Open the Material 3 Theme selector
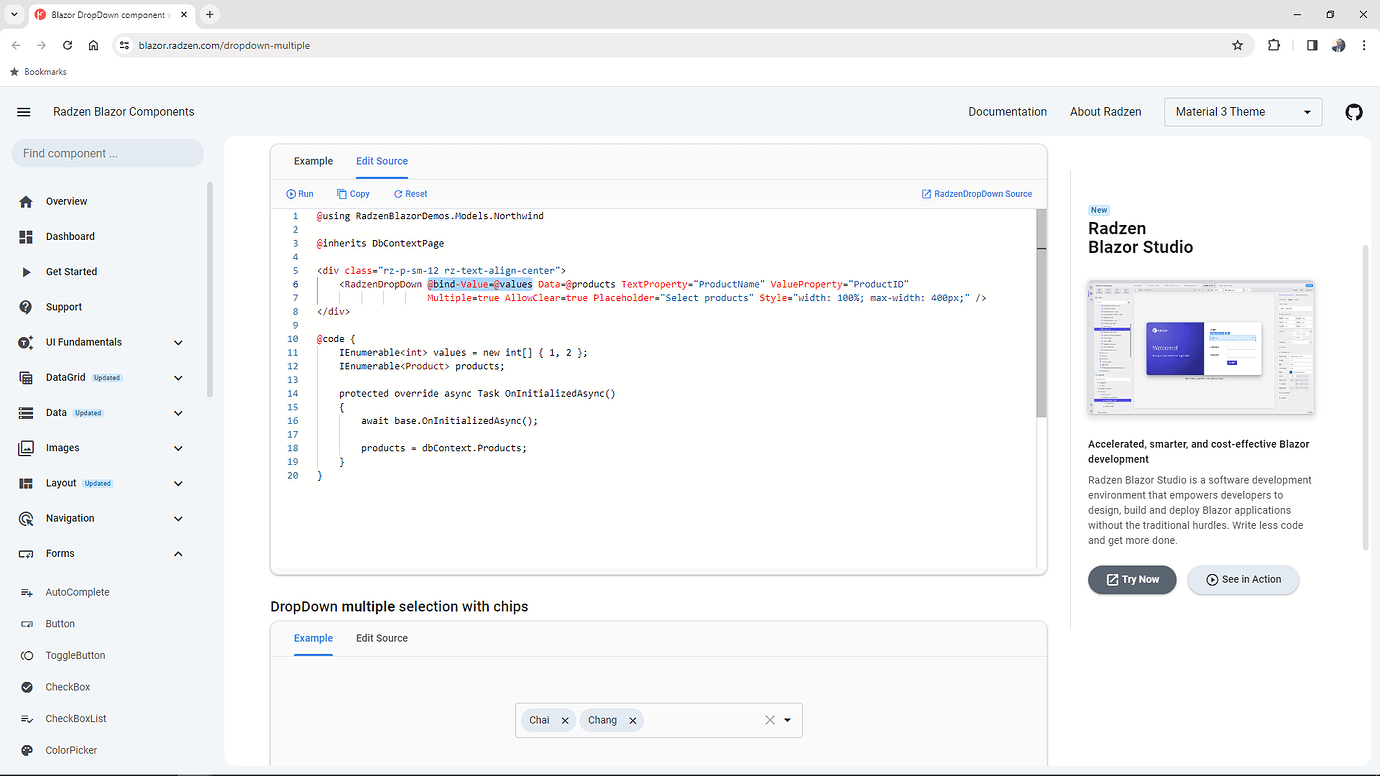 click(1242, 111)
